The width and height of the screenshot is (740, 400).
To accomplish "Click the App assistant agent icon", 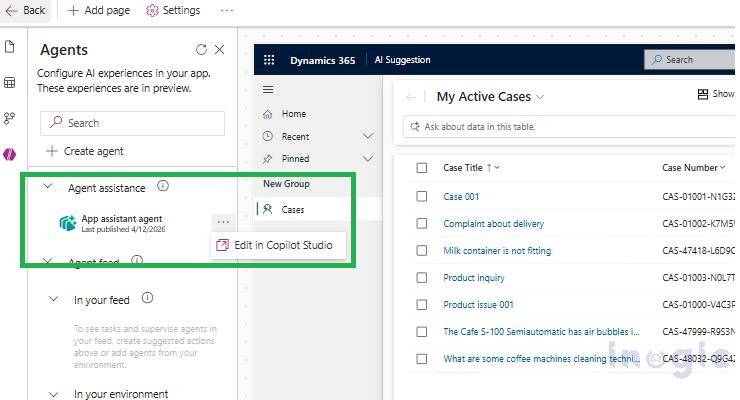I will click(68, 223).
